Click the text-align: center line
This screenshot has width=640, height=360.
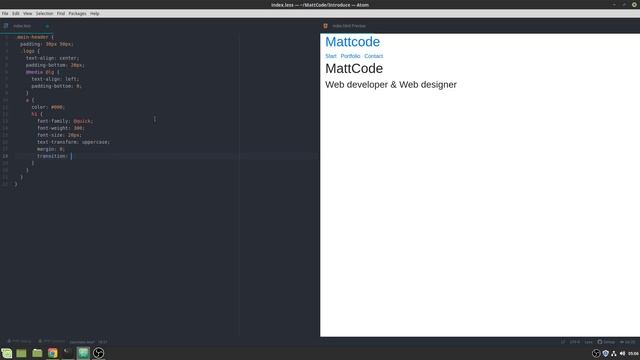(x=53, y=58)
